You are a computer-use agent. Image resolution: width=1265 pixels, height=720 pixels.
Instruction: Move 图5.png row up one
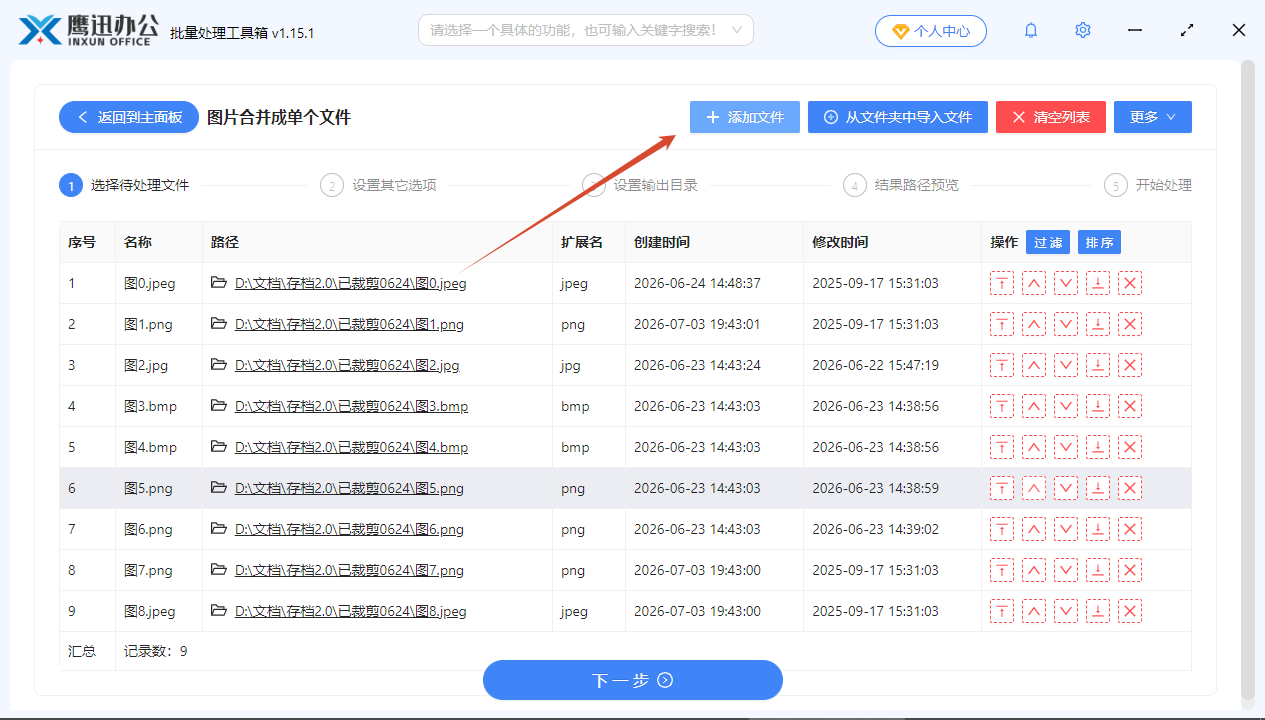[x=1034, y=488]
